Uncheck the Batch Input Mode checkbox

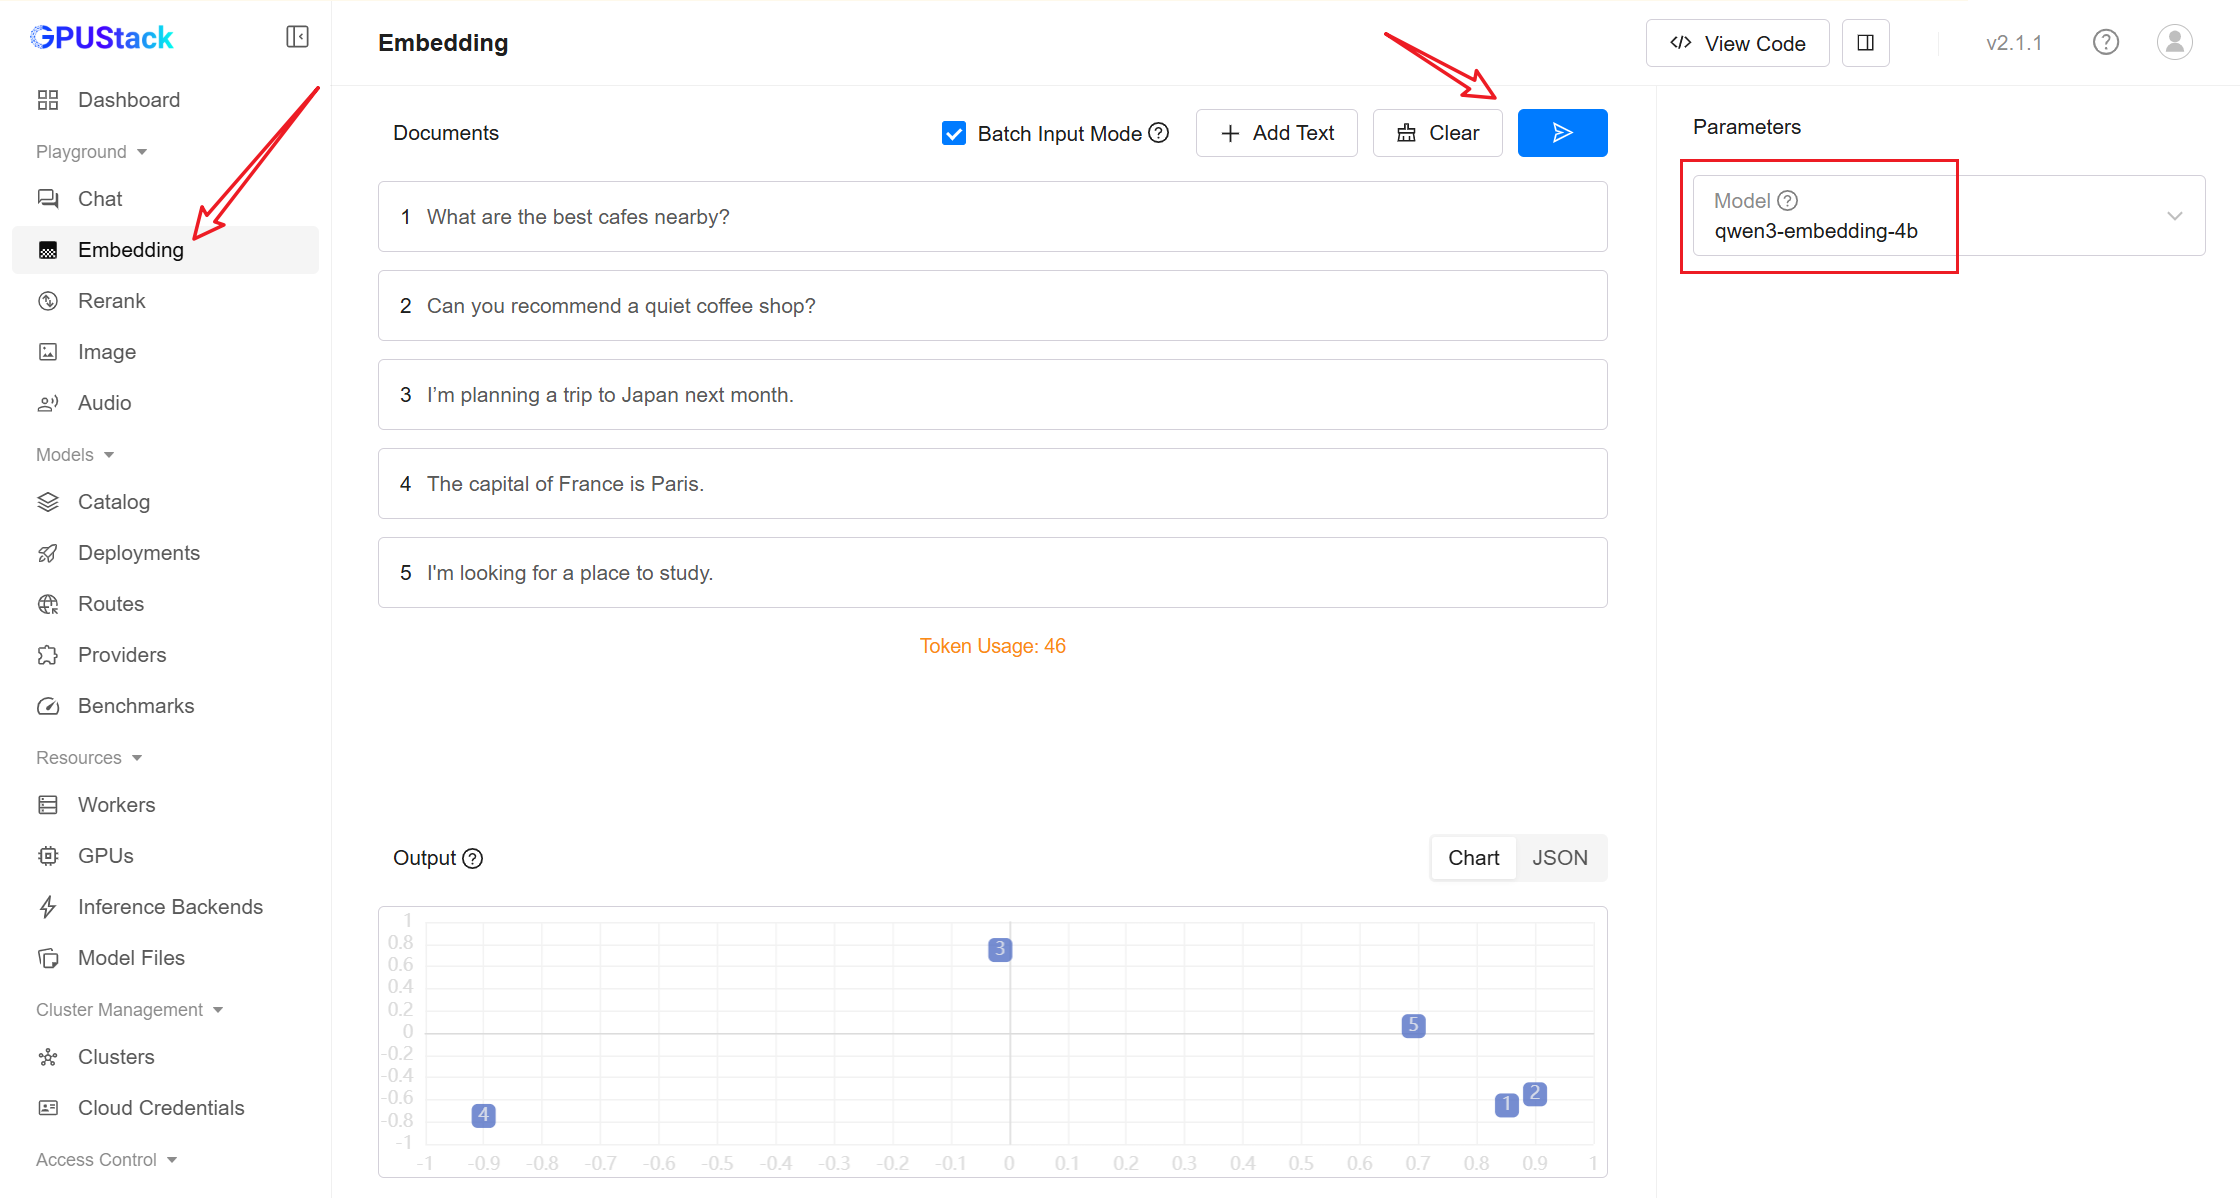(954, 133)
